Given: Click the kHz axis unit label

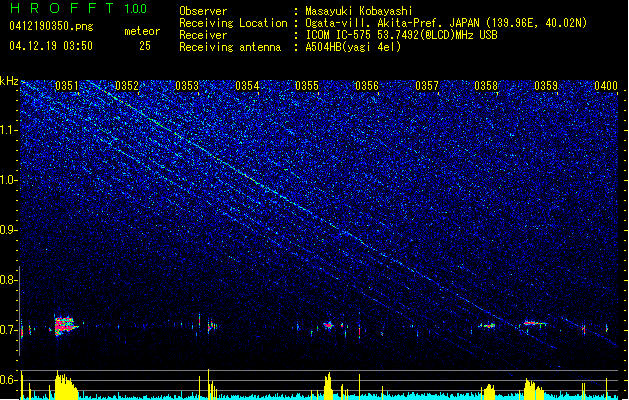Looking at the screenshot, I should [x=9, y=81].
